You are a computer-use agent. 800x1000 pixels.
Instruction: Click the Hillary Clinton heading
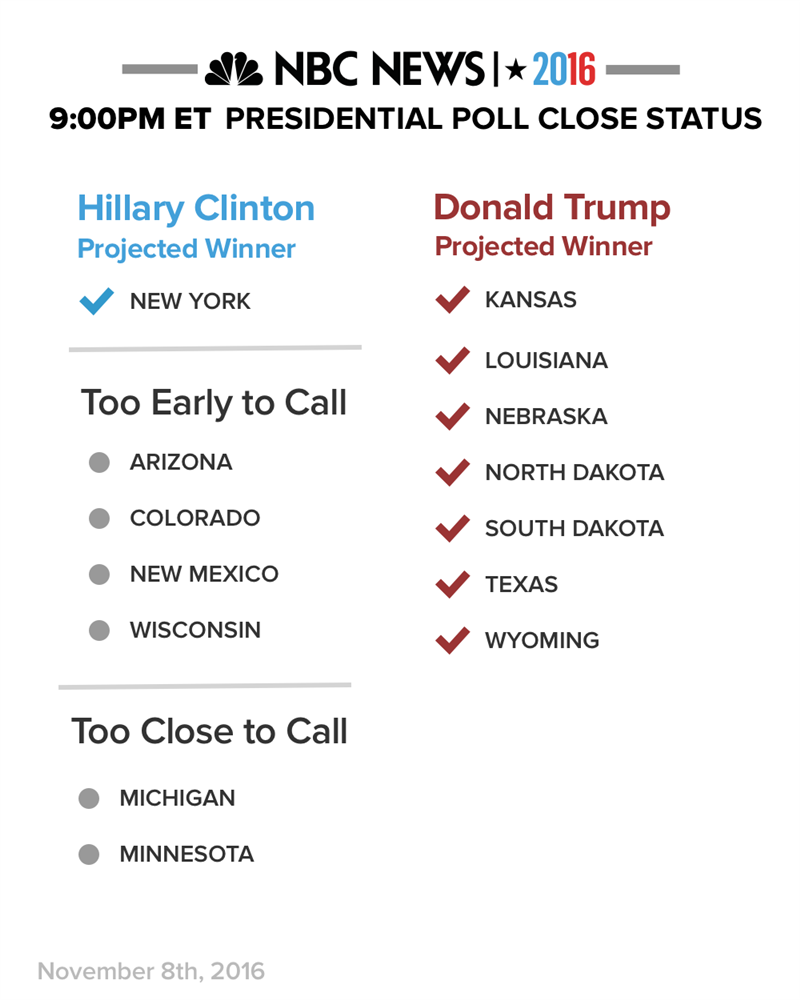(x=196, y=209)
